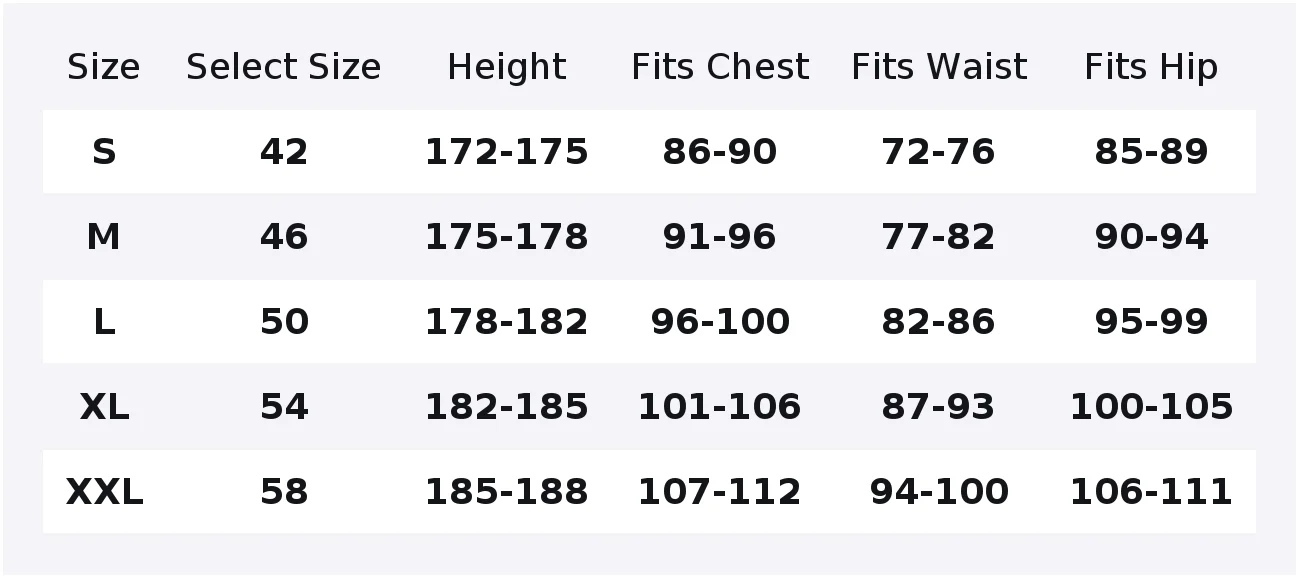Viewport: 1299px width, 578px height.
Task: Select the XXL size row label
Action: [x=104, y=492]
